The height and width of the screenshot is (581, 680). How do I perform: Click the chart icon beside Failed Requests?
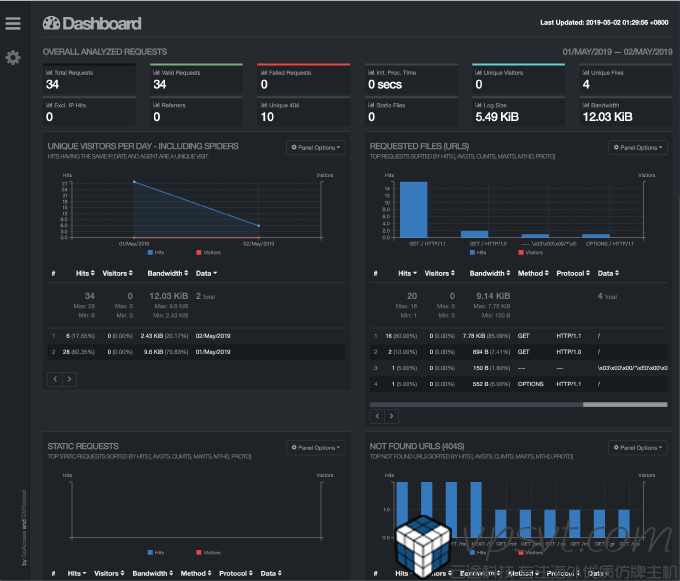[263, 73]
